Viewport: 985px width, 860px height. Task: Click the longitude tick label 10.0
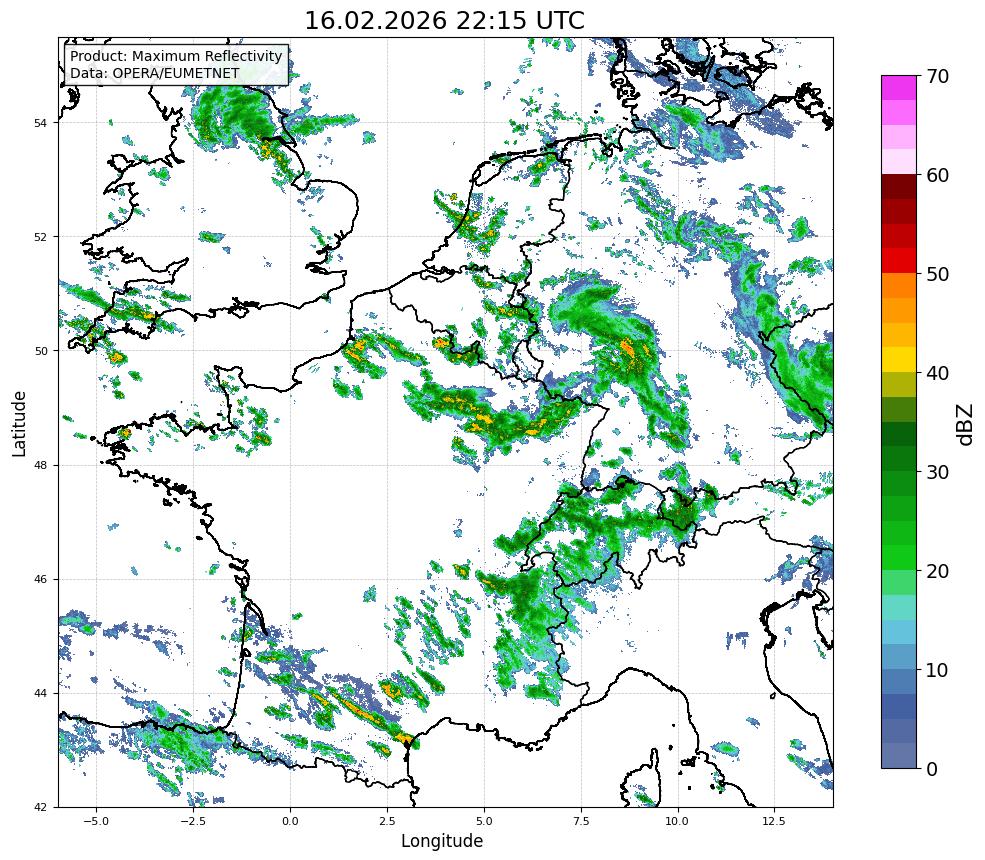pyautogui.click(x=678, y=821)
